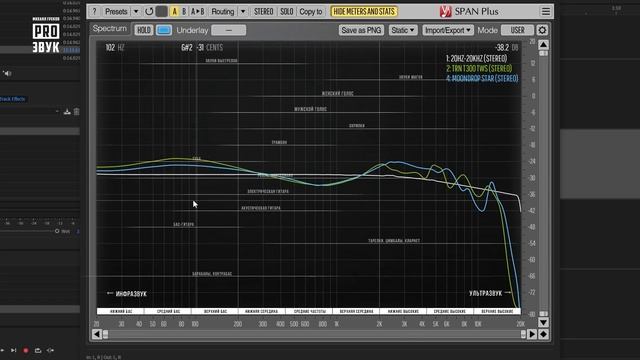The width and height of the screenshot is (640, 360).
Task: Click the speaker mute icon in host
Action: pos(7,73)
